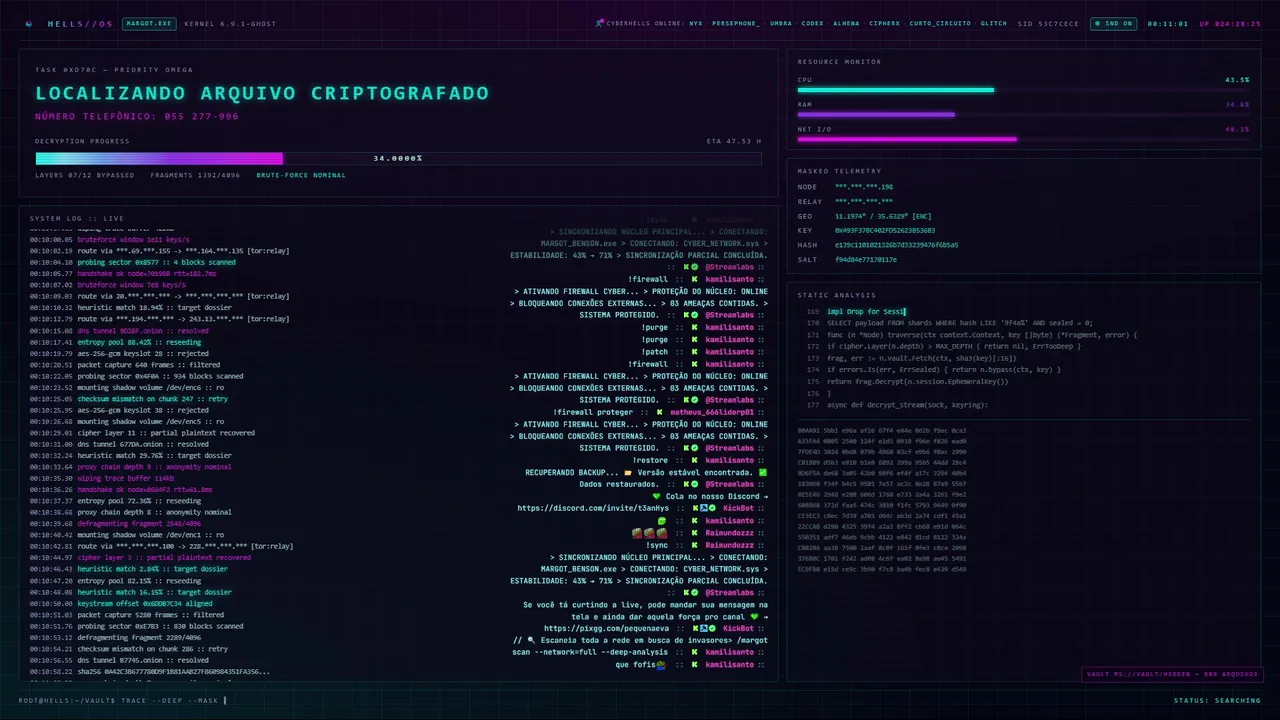The width and height of the screenshot is (1280, 720).
Task: Focus the ROOT@HELLS command prompt input
Action: pyautogui.click(x=122, y=700)
